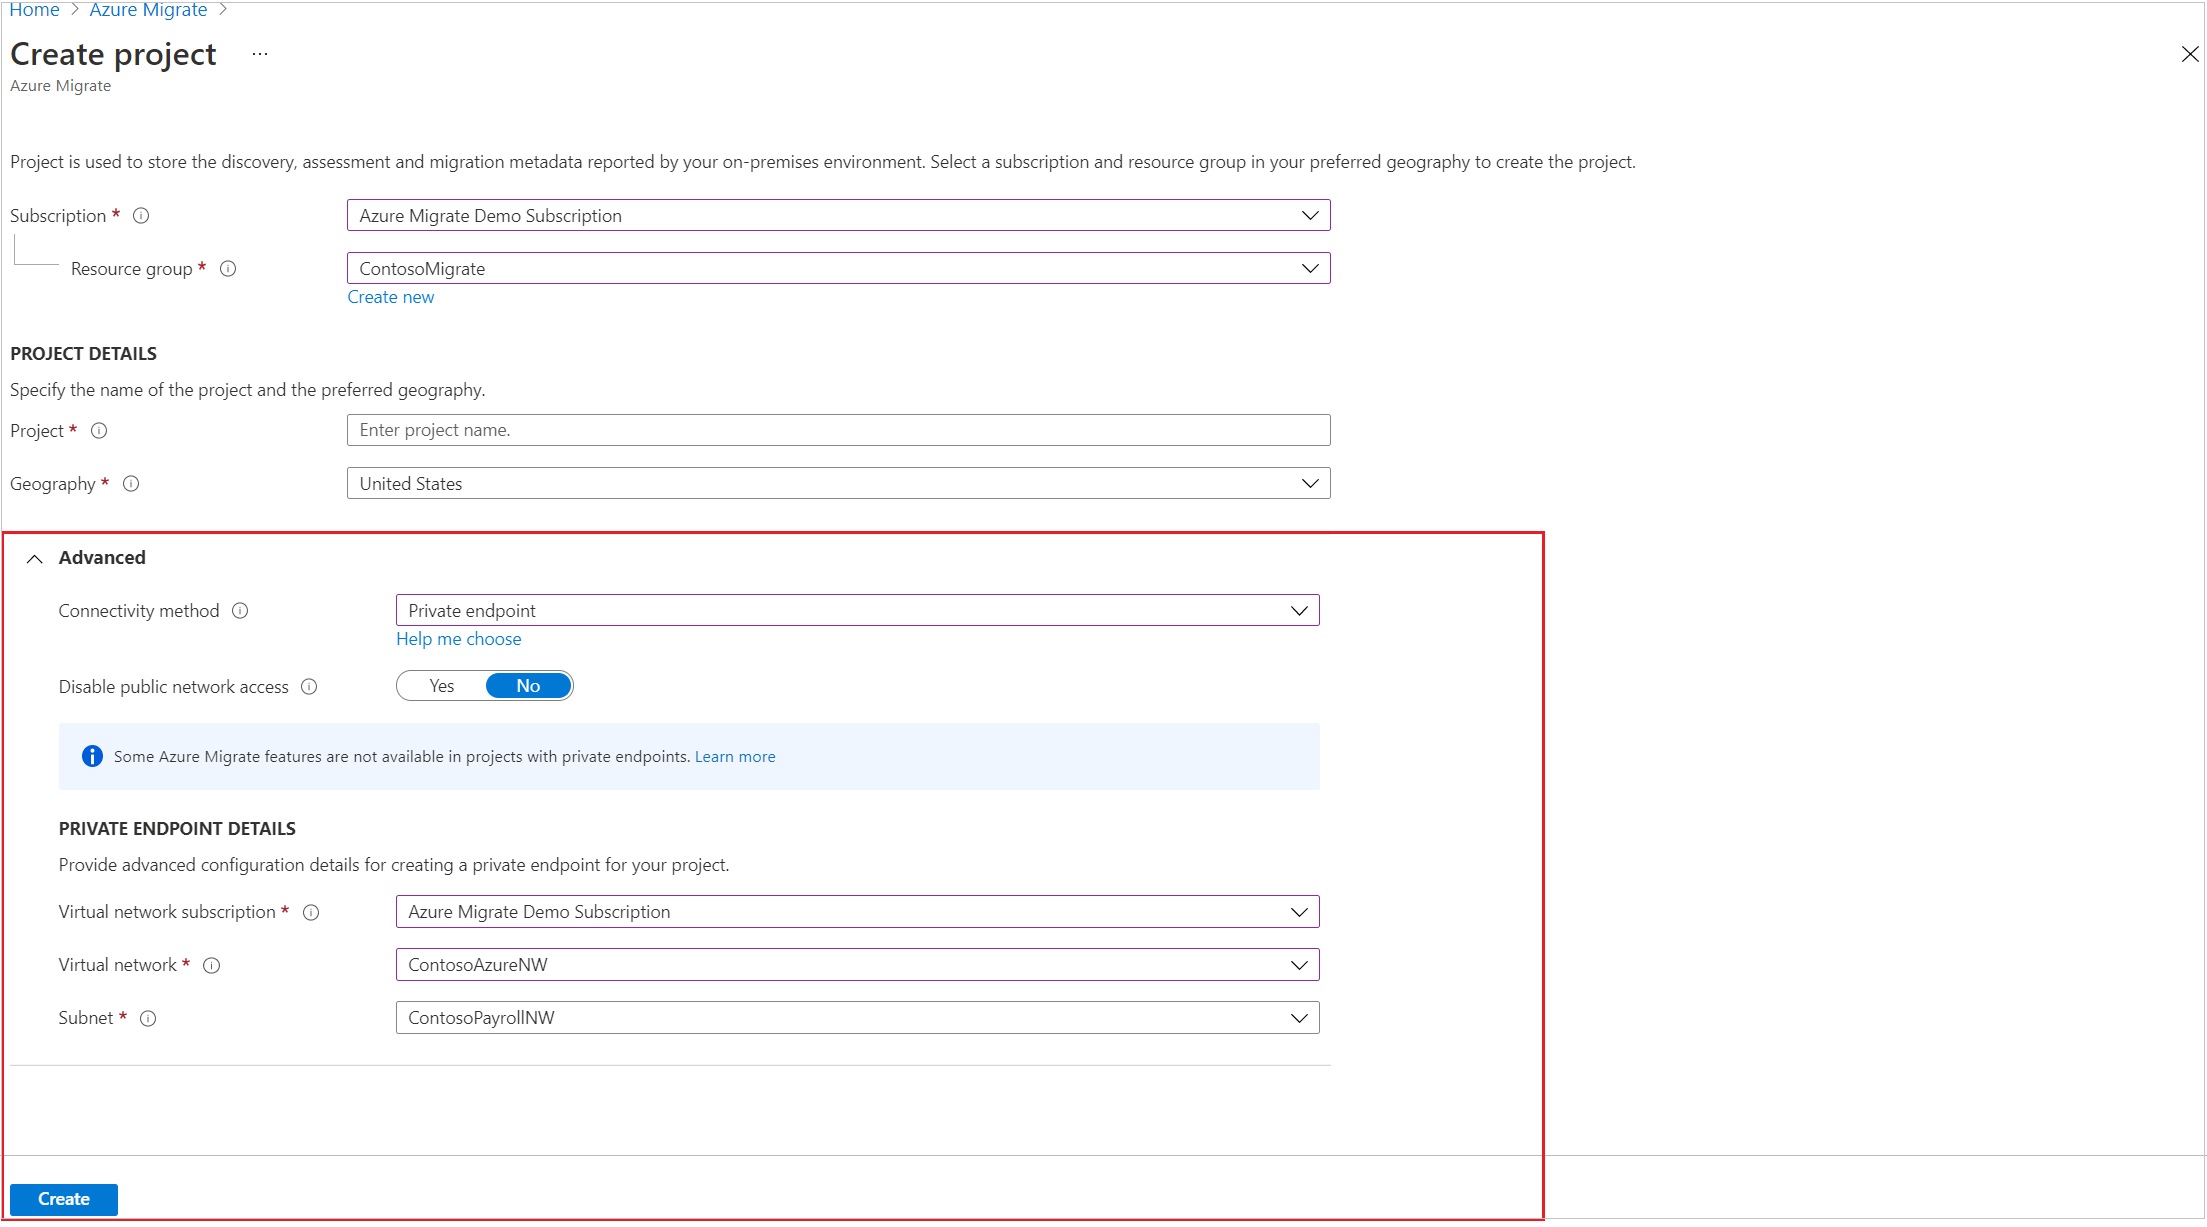Click Virtual network subscription info icon

[311, 913]
